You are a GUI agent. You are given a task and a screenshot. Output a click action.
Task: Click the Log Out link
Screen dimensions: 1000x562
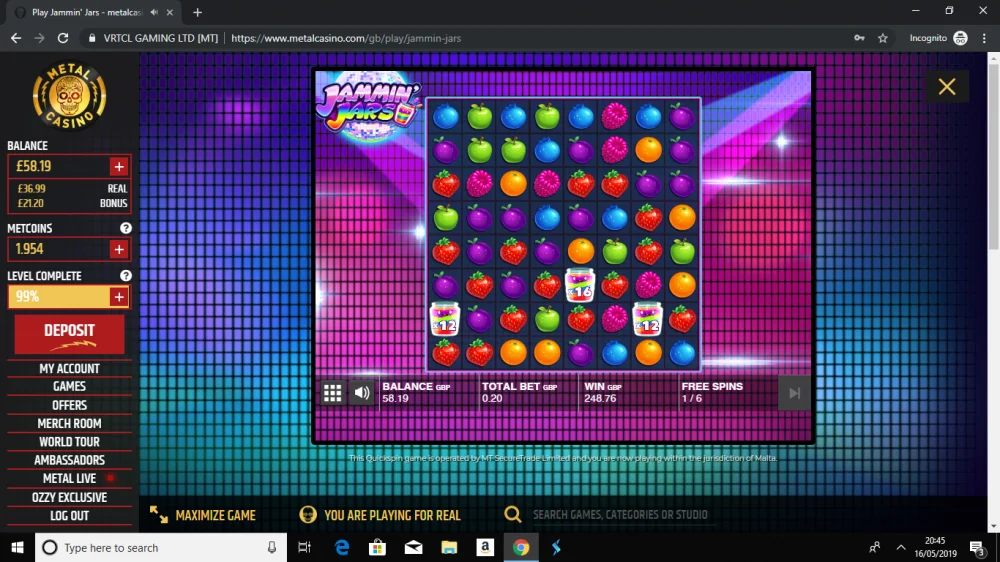[70, 515]
